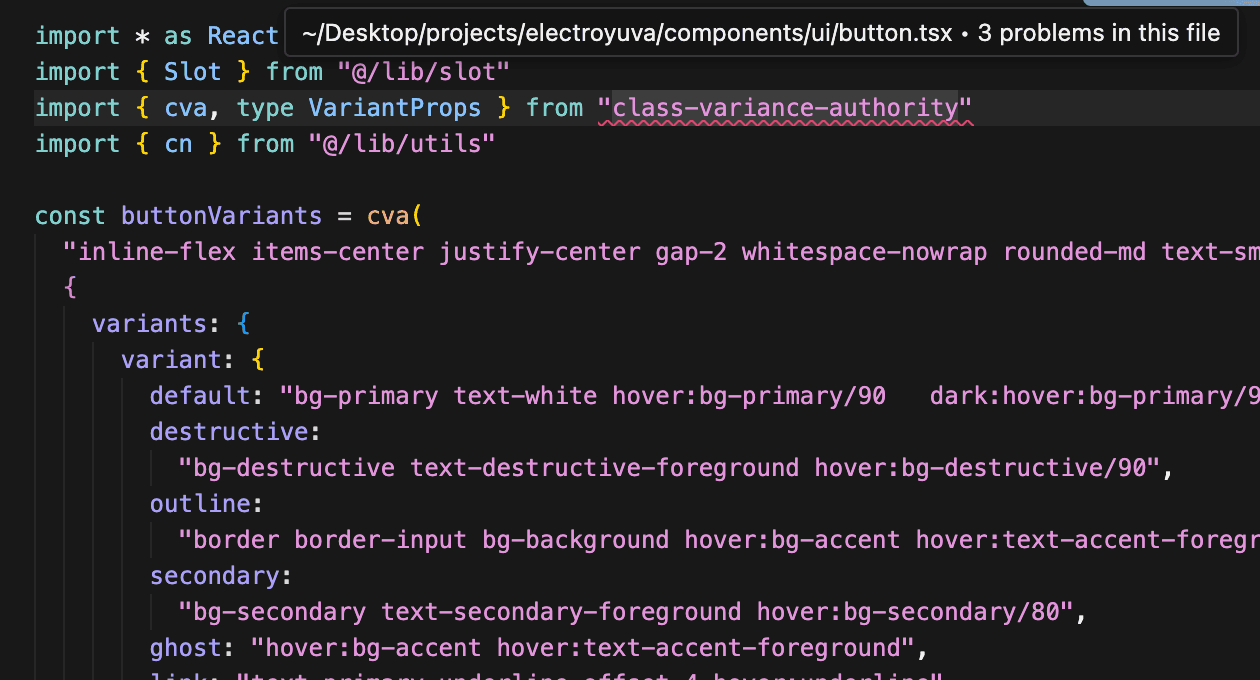Screen dimensions: 1260x680
Task: Click the "@/lib/utils" module path
Action: coord(403,144)
